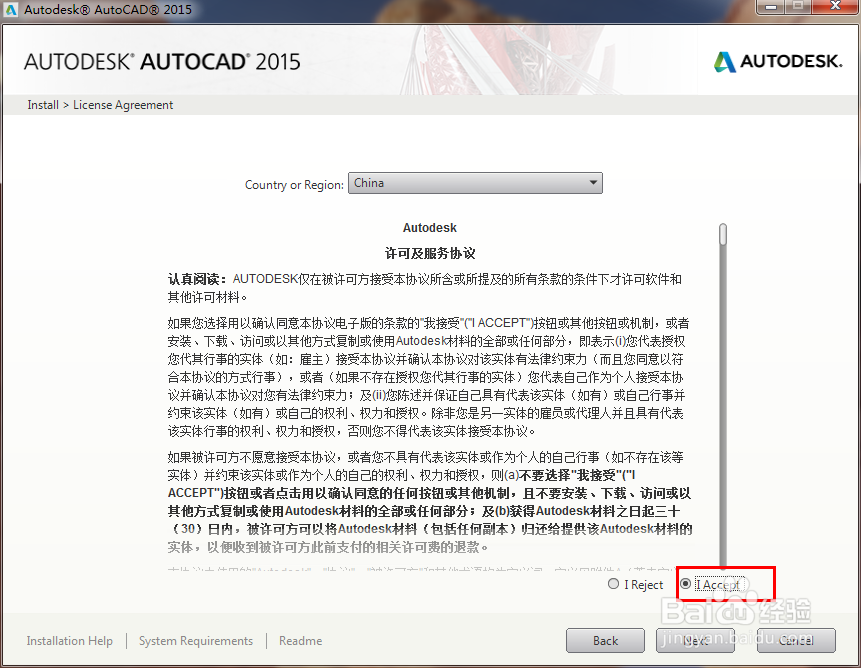Image resolution: width=861 pixels, height=668 pixels.
Task: Click the 认真阅读 bold paragraph start
Action: tap(197, 279)
